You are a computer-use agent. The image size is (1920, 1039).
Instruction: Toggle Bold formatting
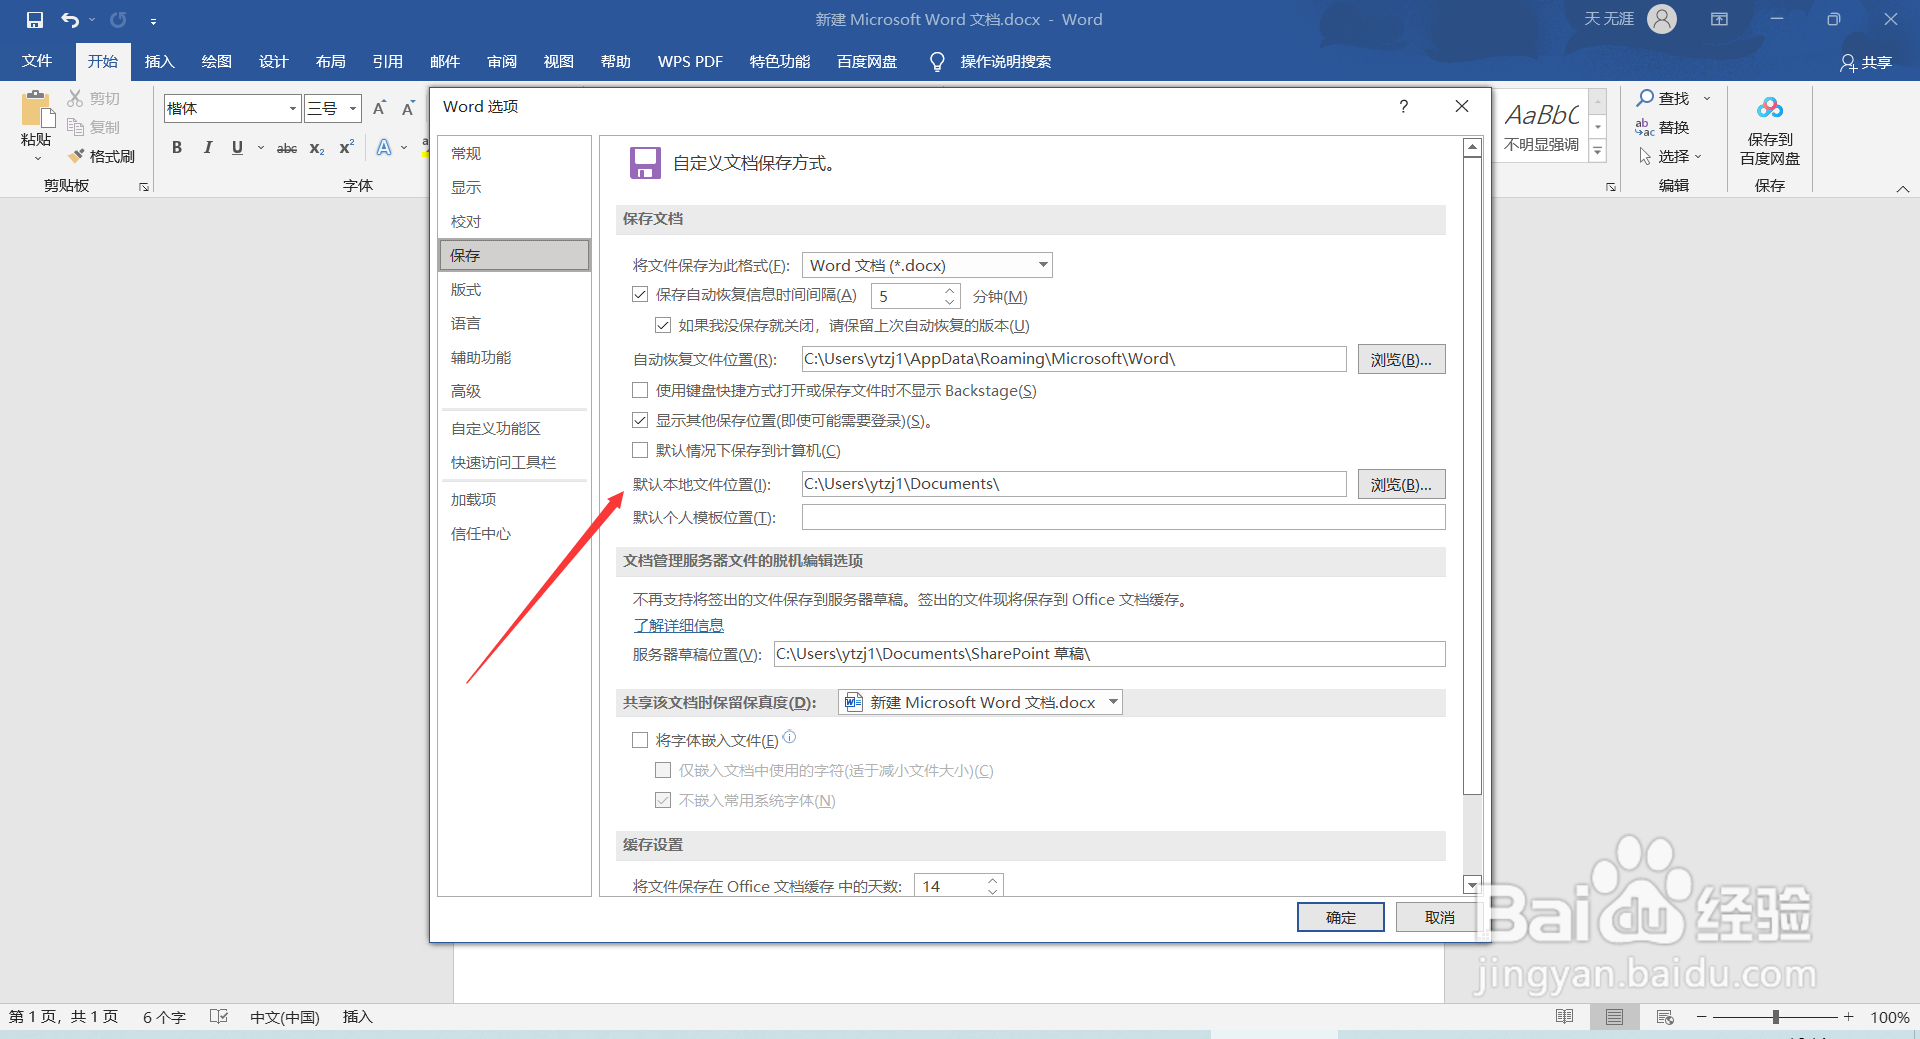coord(177,148)
